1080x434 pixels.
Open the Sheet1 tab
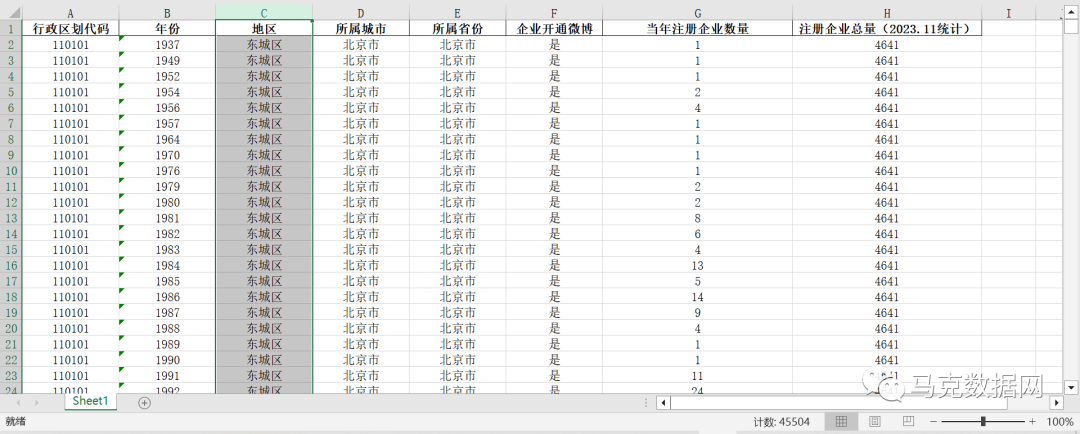(91, 401)
